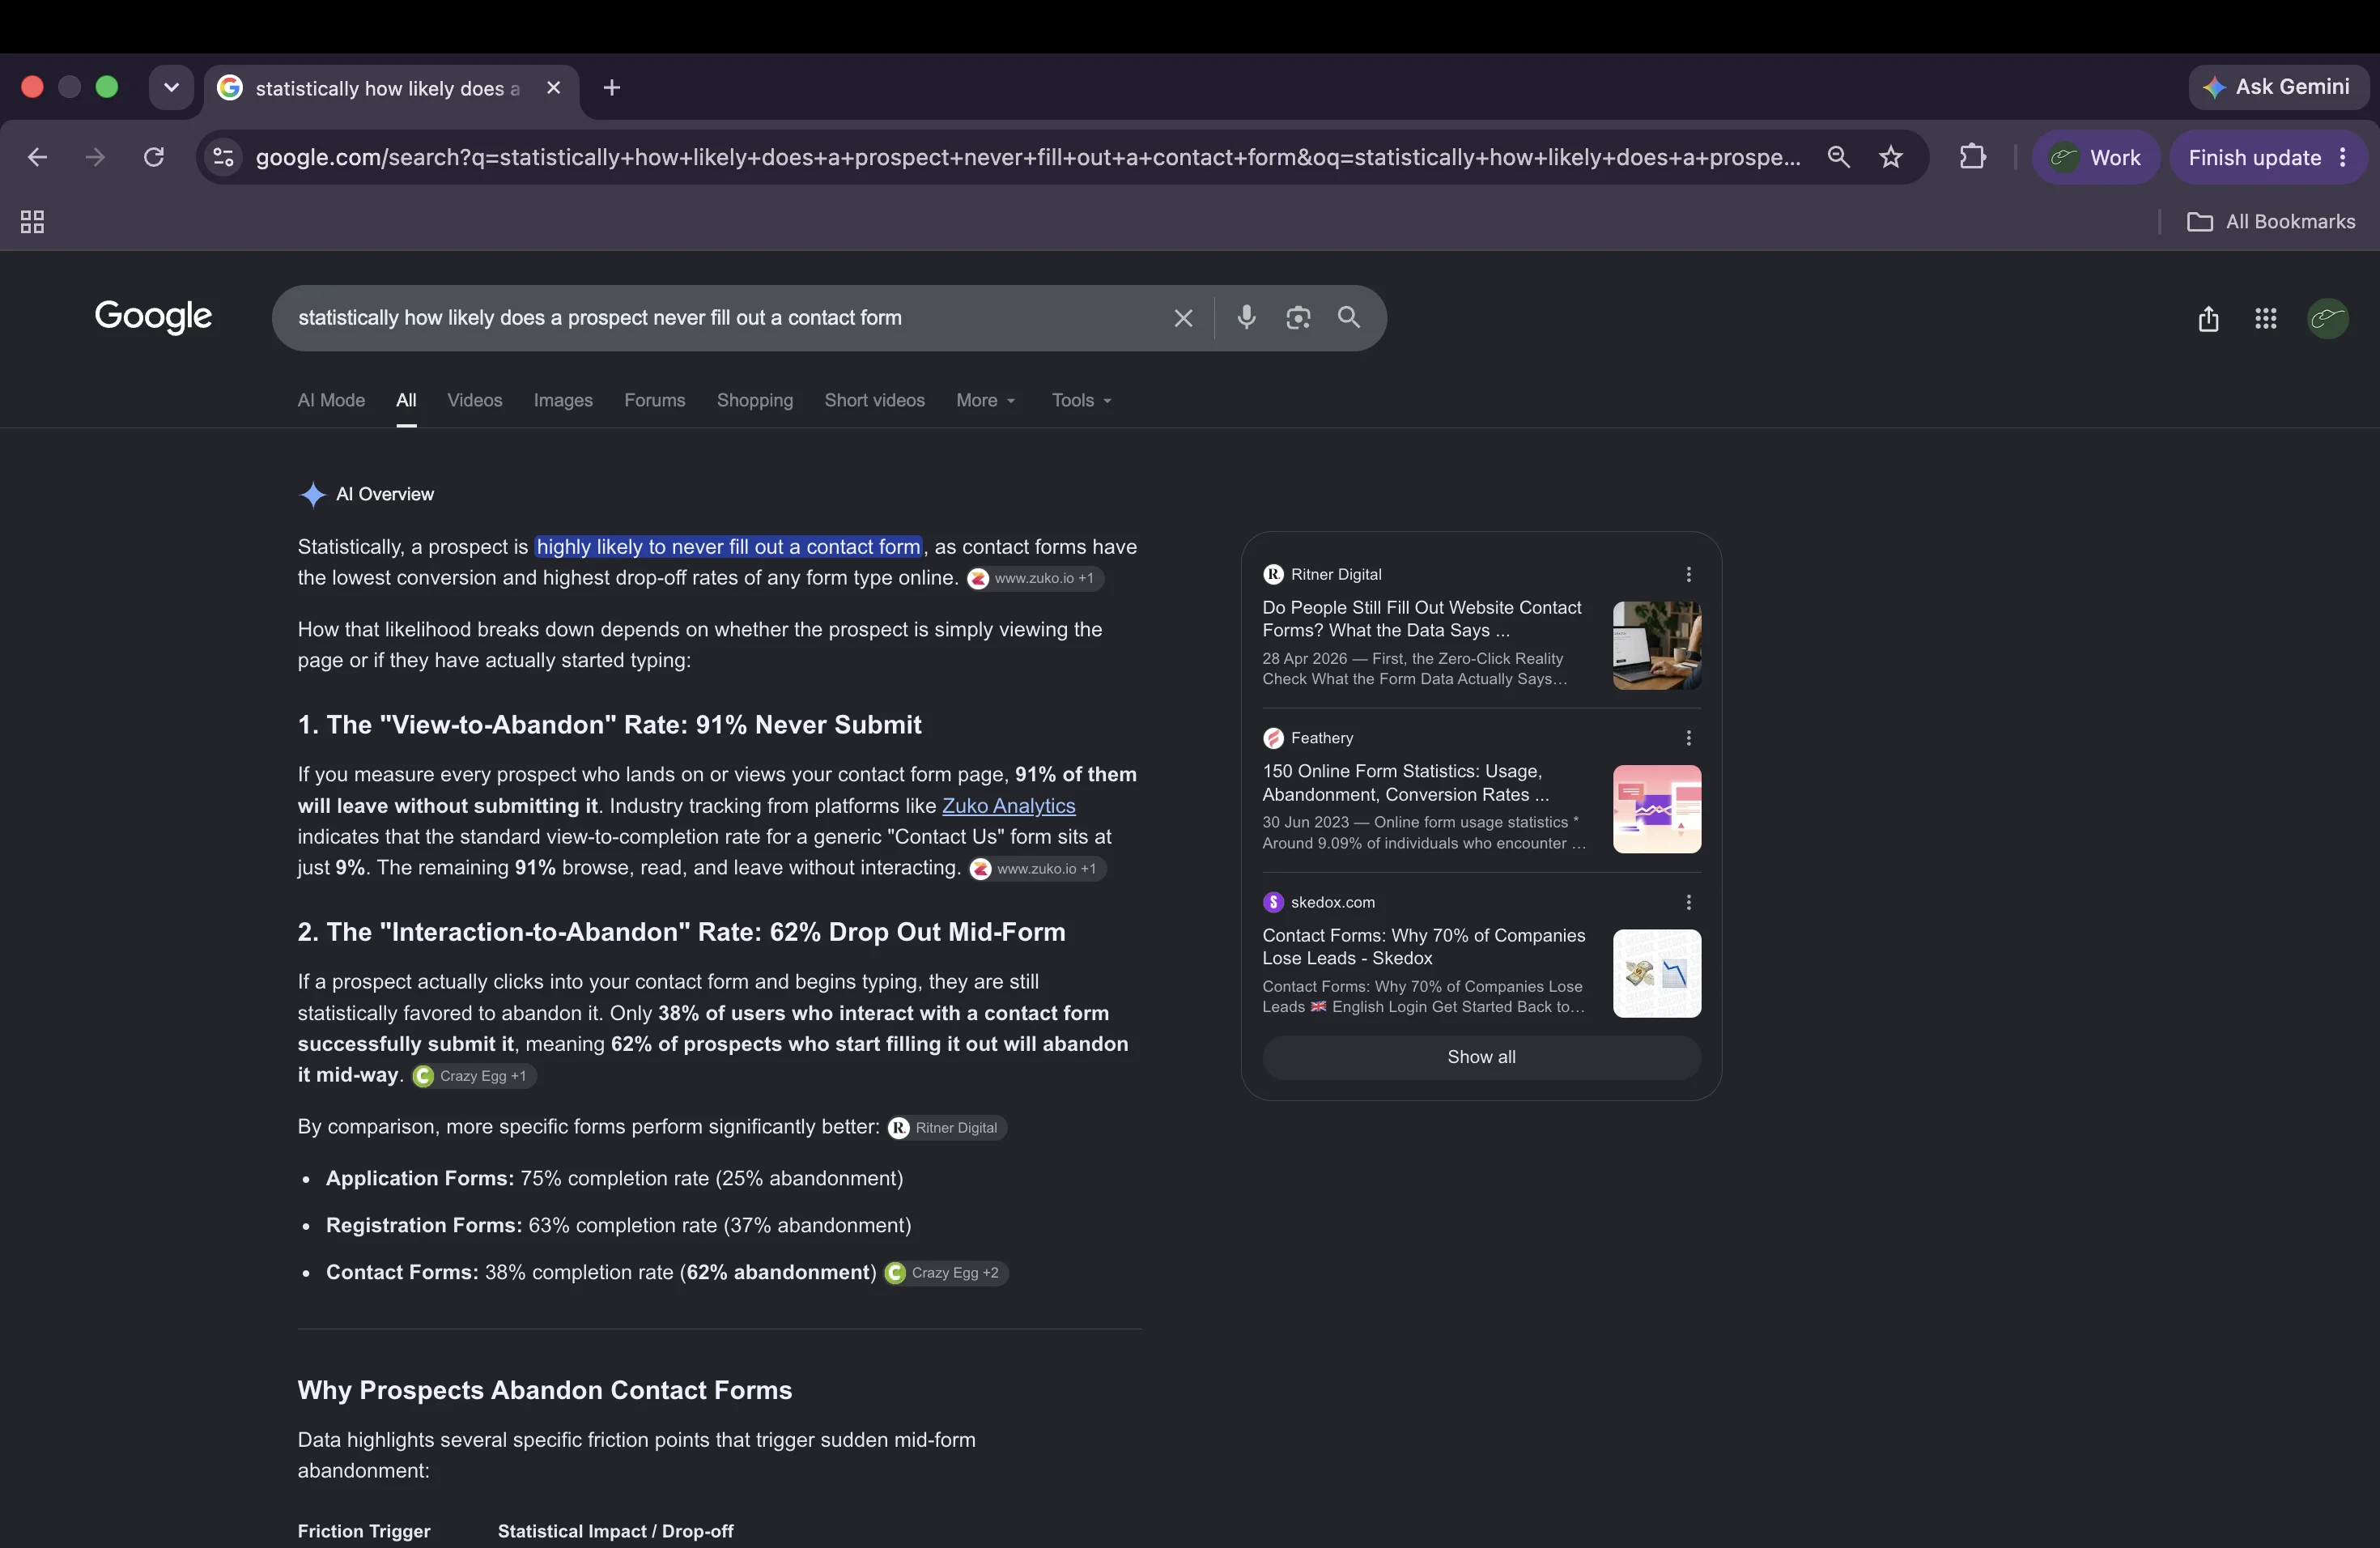
Task: Open the Zuko Analytics link
Action: click(x=1008, y=806)
